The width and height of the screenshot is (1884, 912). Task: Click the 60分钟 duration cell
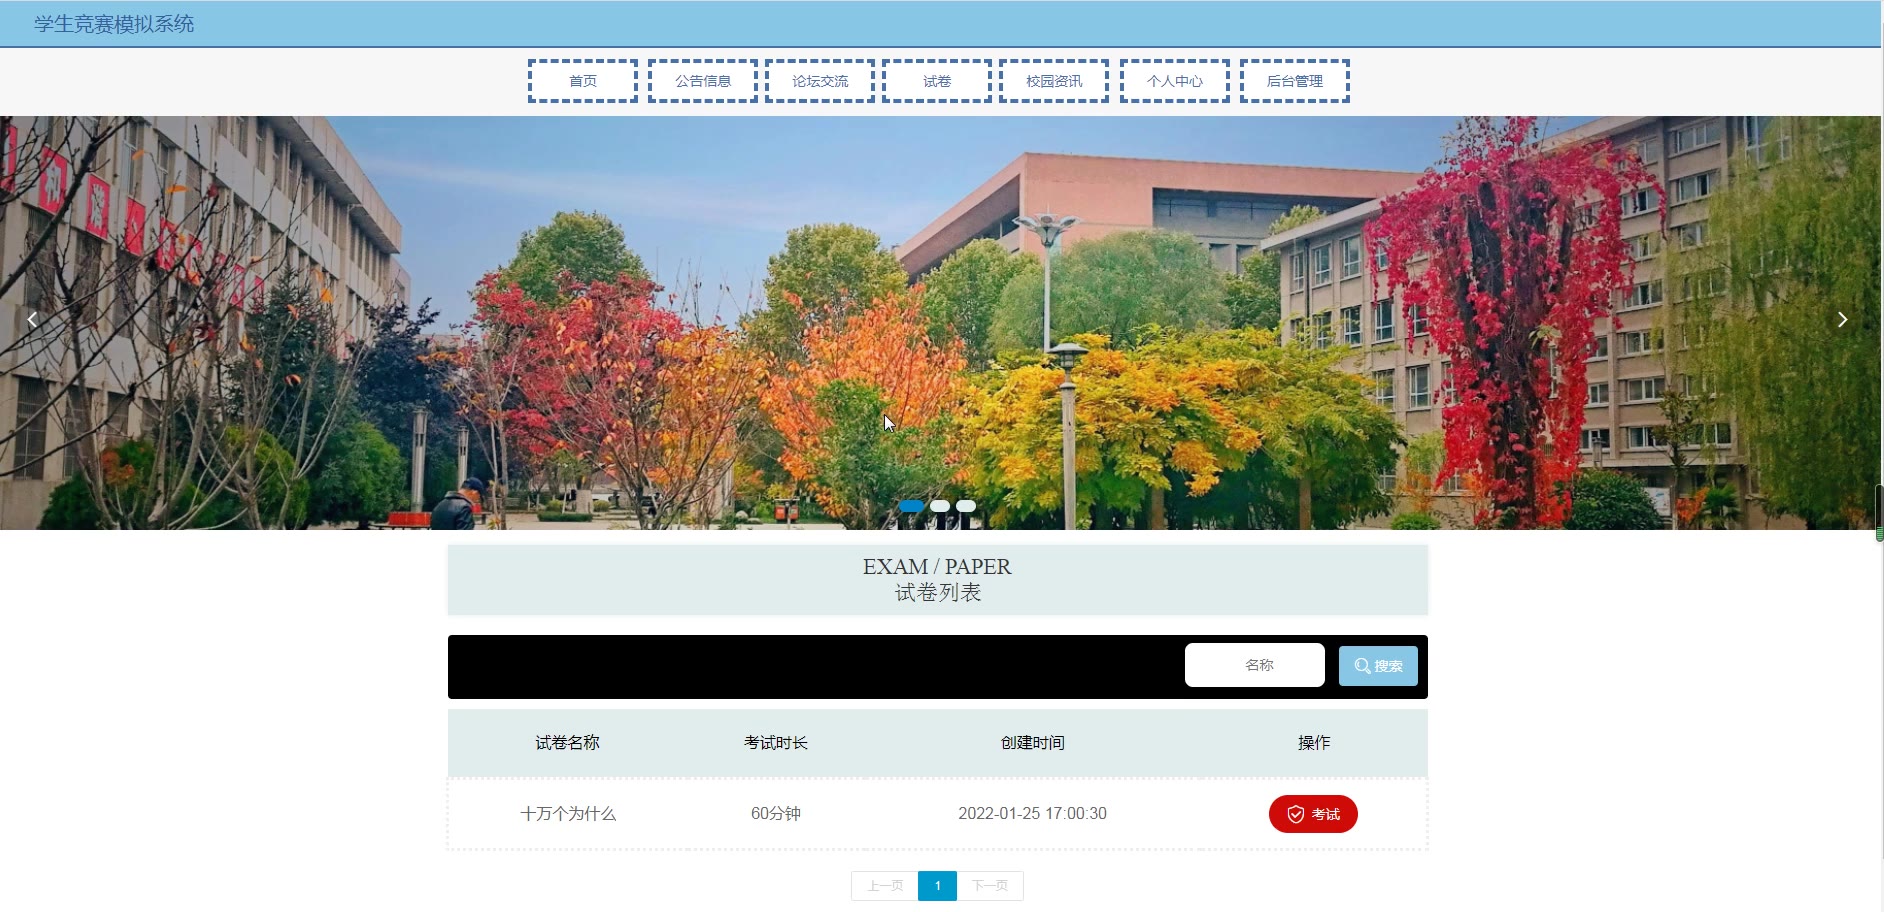tap(775, 814)
